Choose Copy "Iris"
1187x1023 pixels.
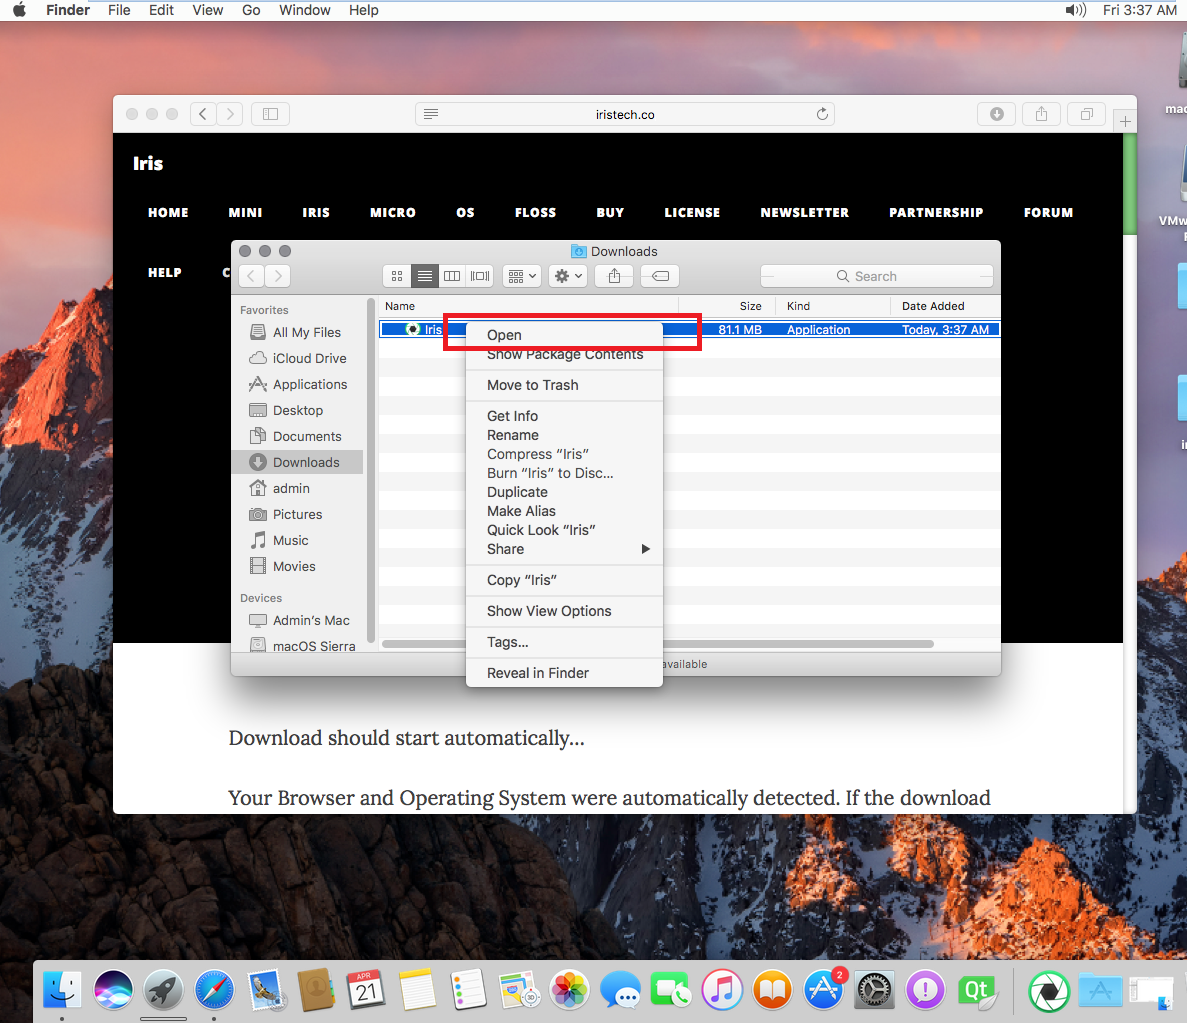click(x=565, y=580)
